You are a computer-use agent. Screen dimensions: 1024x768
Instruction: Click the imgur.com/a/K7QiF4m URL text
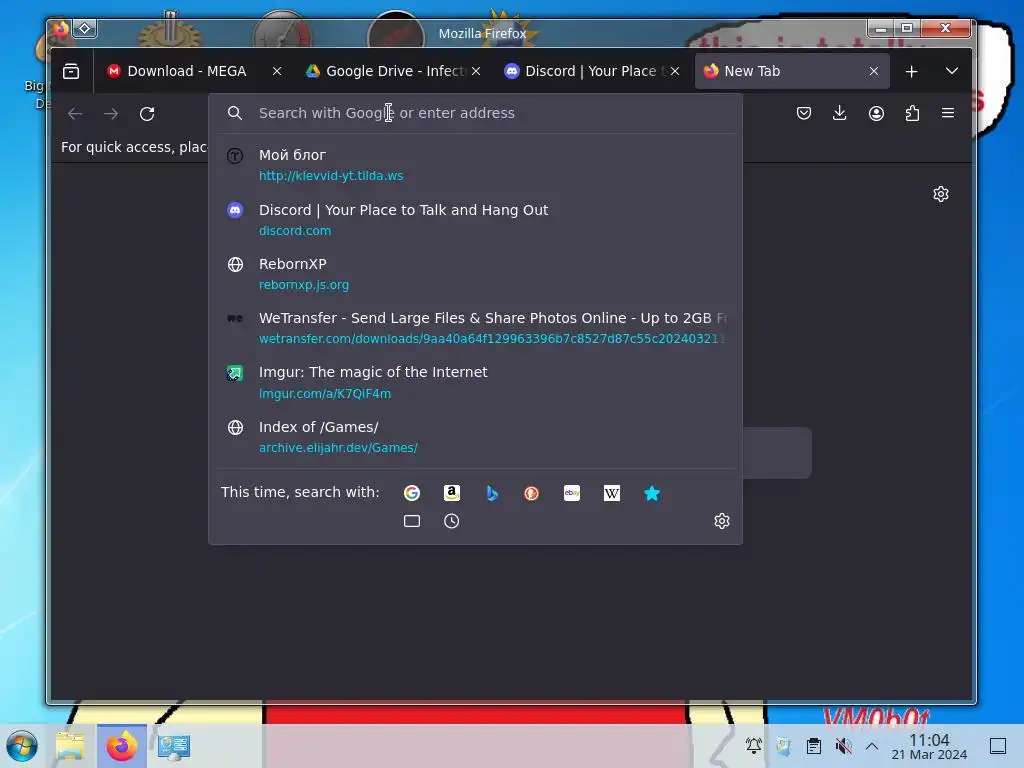[325, 393]
